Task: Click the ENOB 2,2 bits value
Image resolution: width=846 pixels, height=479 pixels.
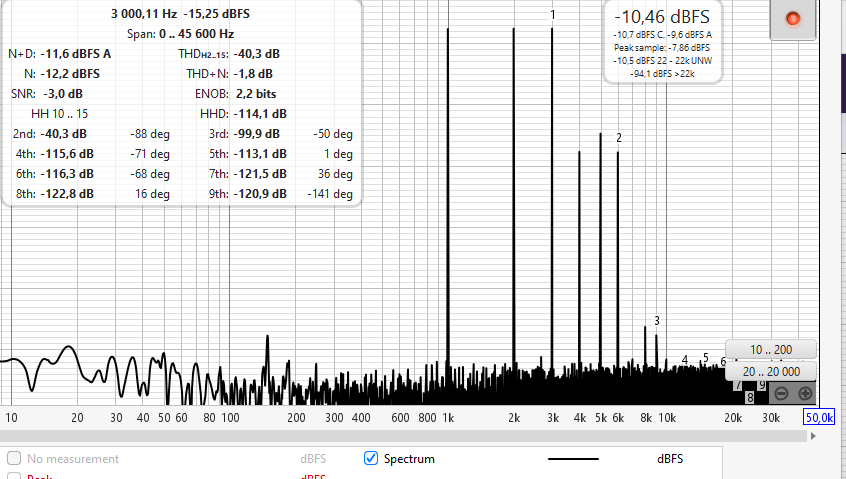Action: click(256, 93)
